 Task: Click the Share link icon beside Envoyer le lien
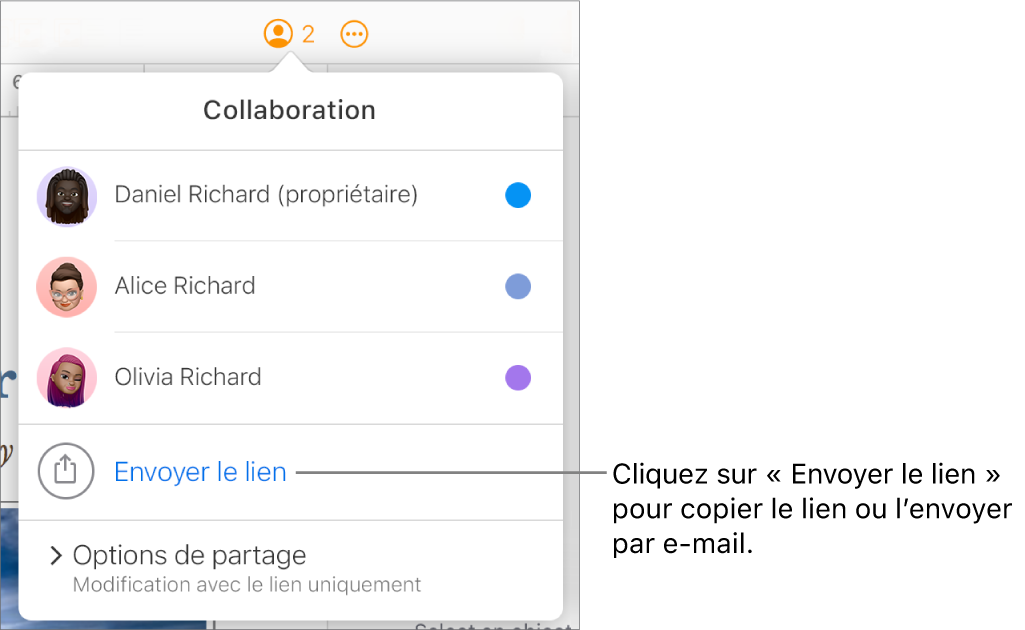click(x=66, y=471)
